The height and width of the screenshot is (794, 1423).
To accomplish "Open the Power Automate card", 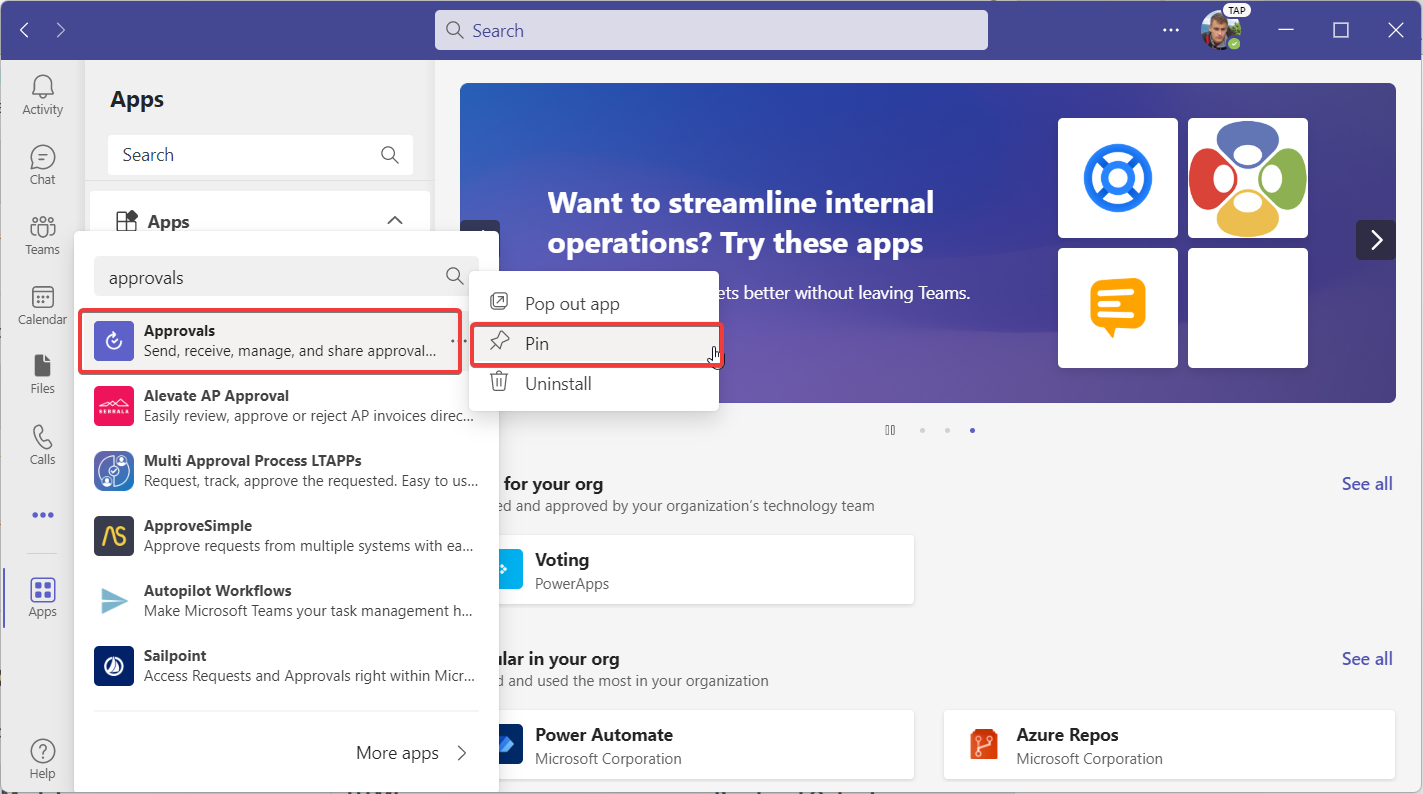I will tap(704, 744).
